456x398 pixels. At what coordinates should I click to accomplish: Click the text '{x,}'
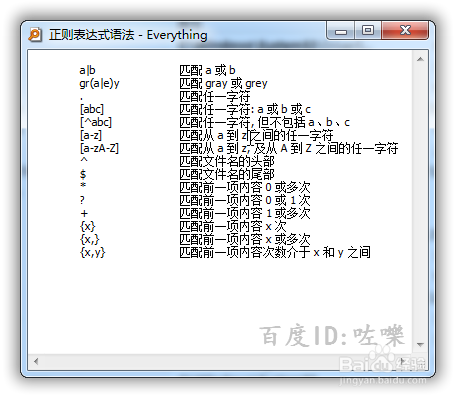(90, 239)
